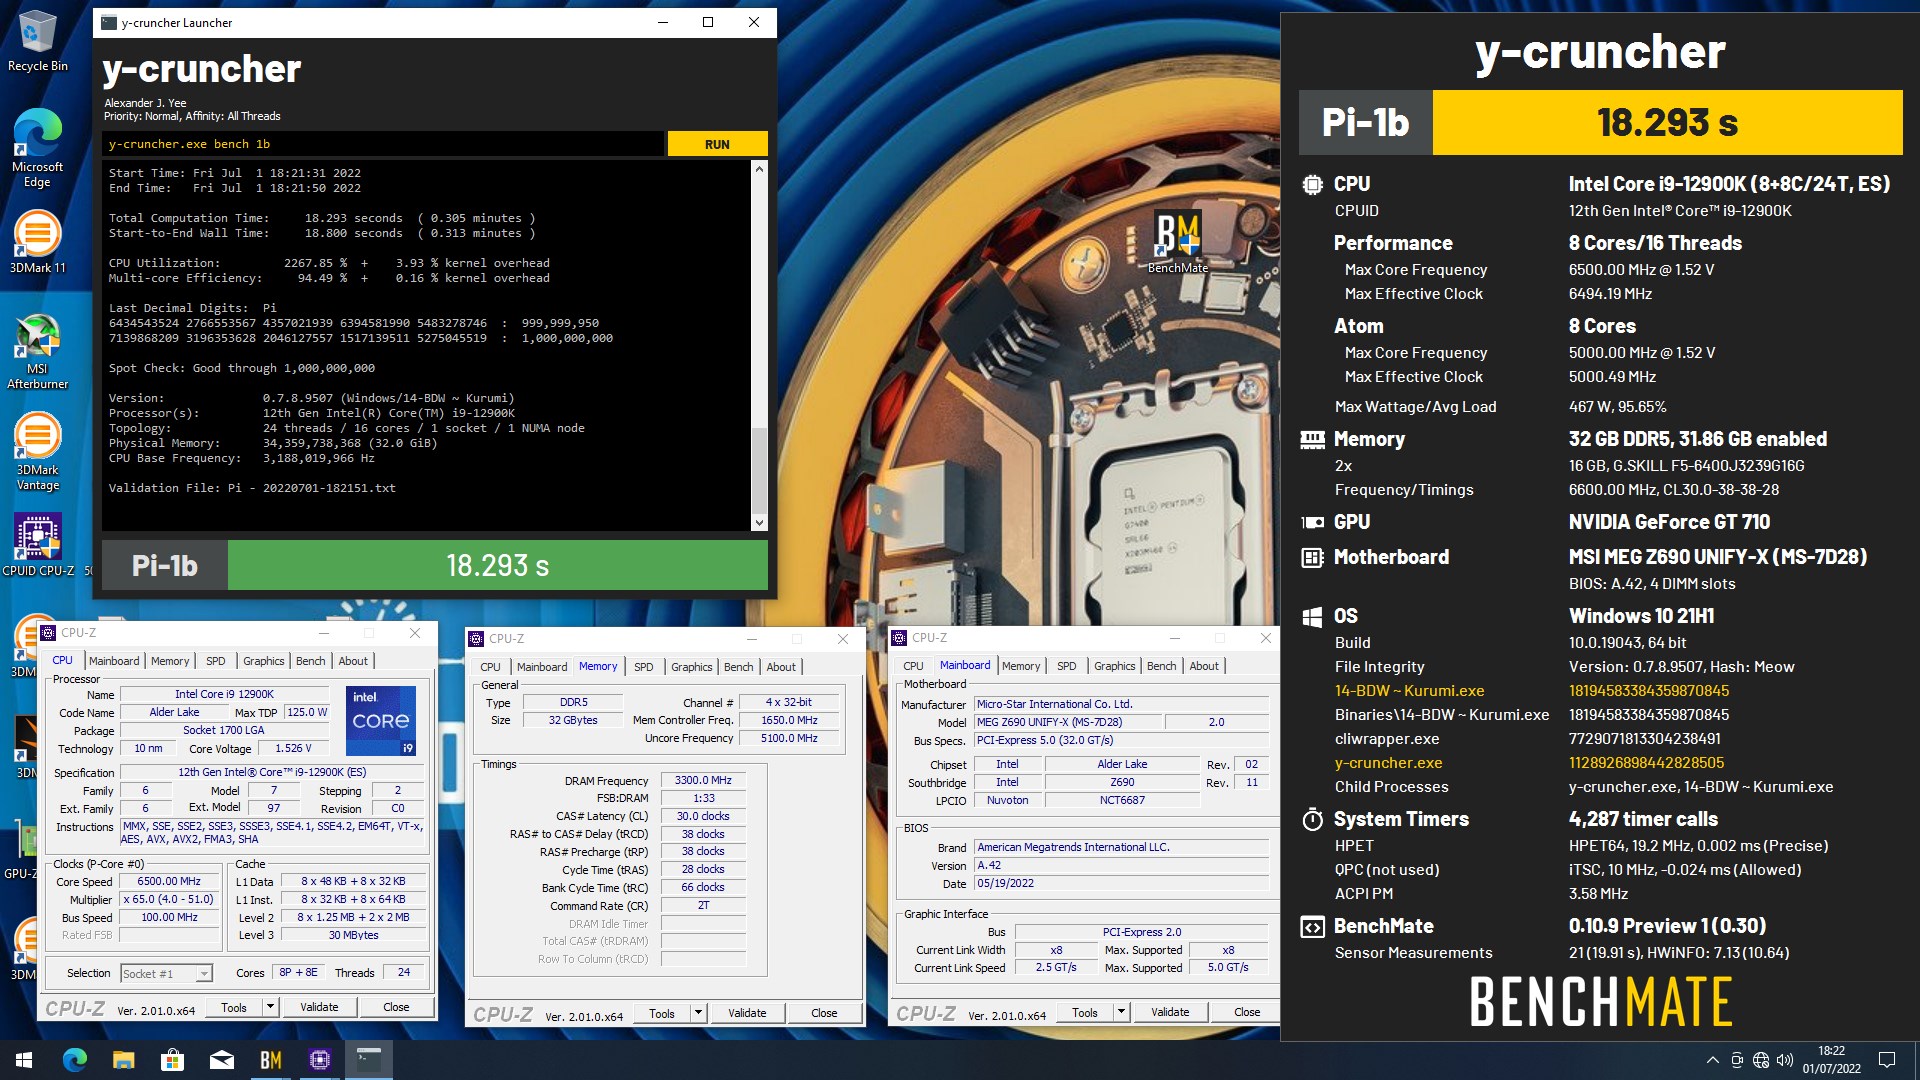The image size is (1920, 1080).
Task: Select the Memory tab in the right CPU-Z
Action: (x=1021, y=666)
